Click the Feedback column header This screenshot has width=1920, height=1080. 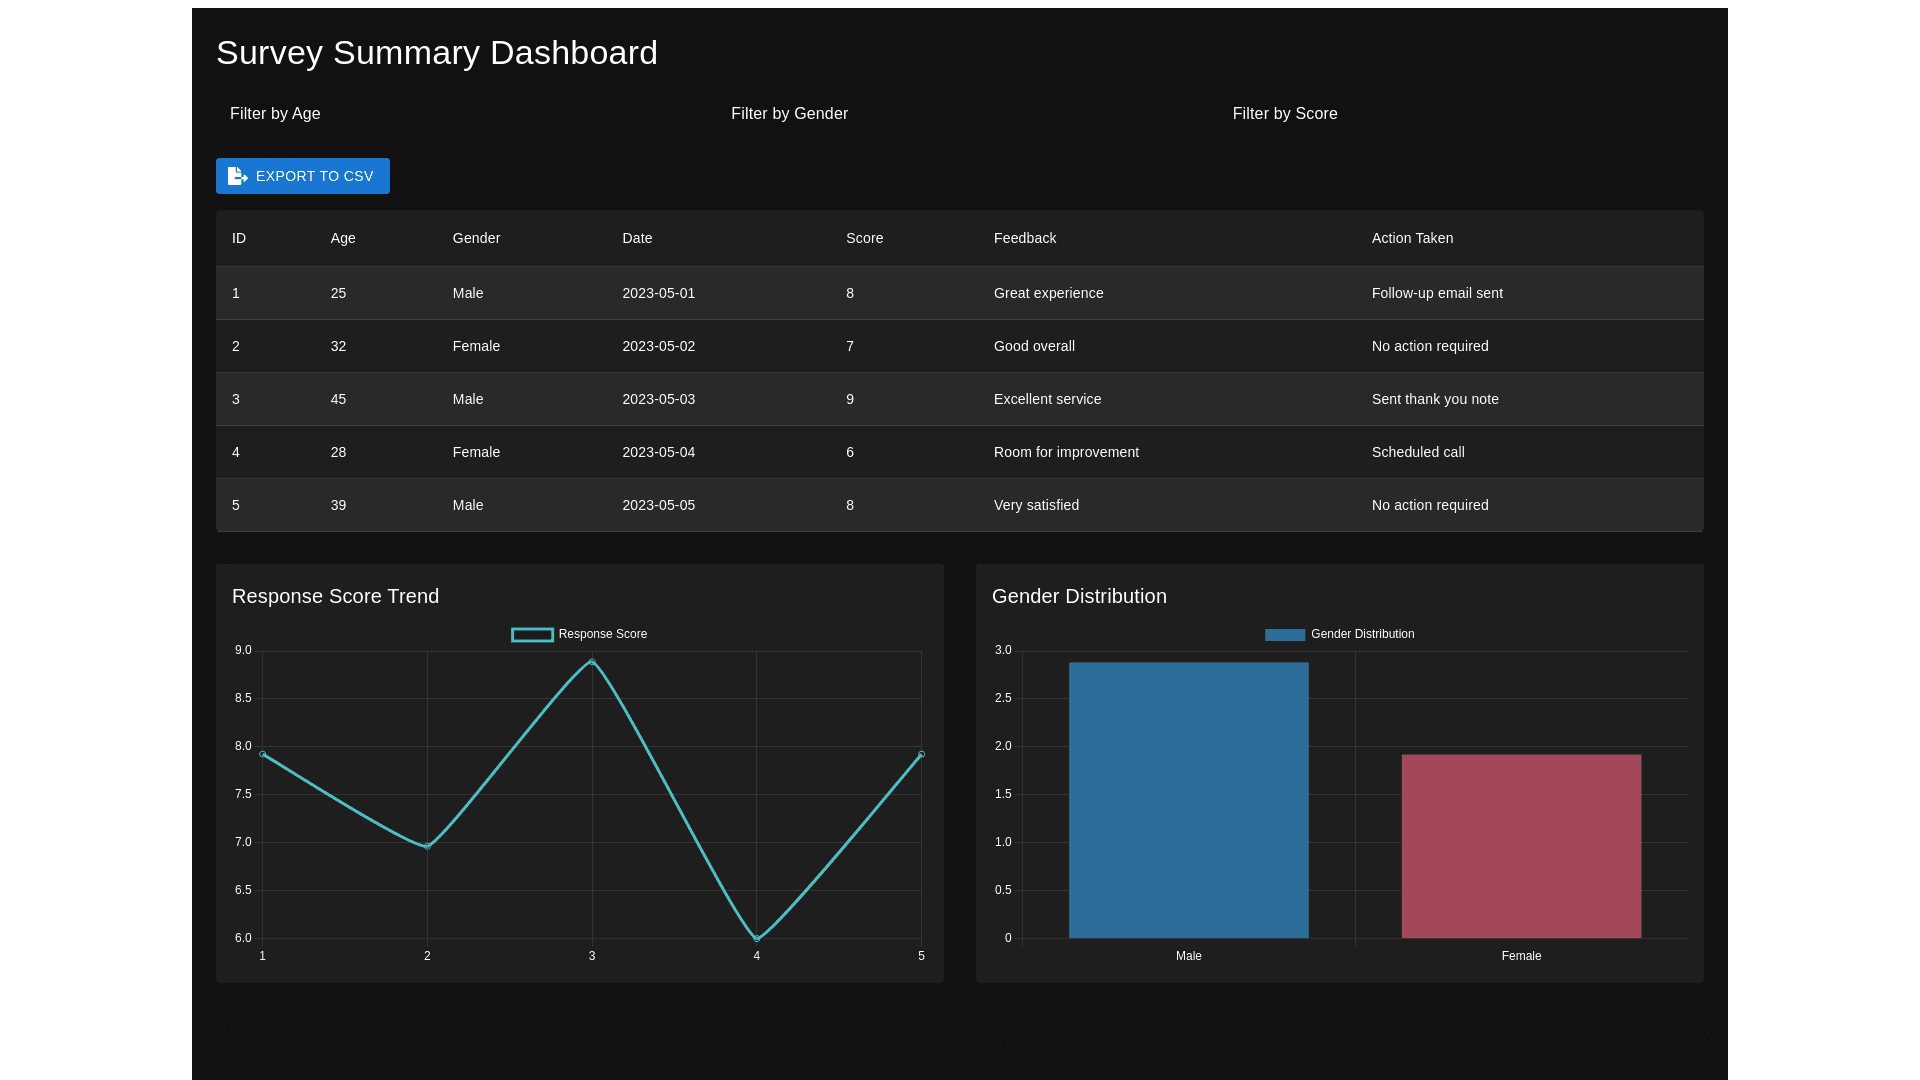[1024, 238]
